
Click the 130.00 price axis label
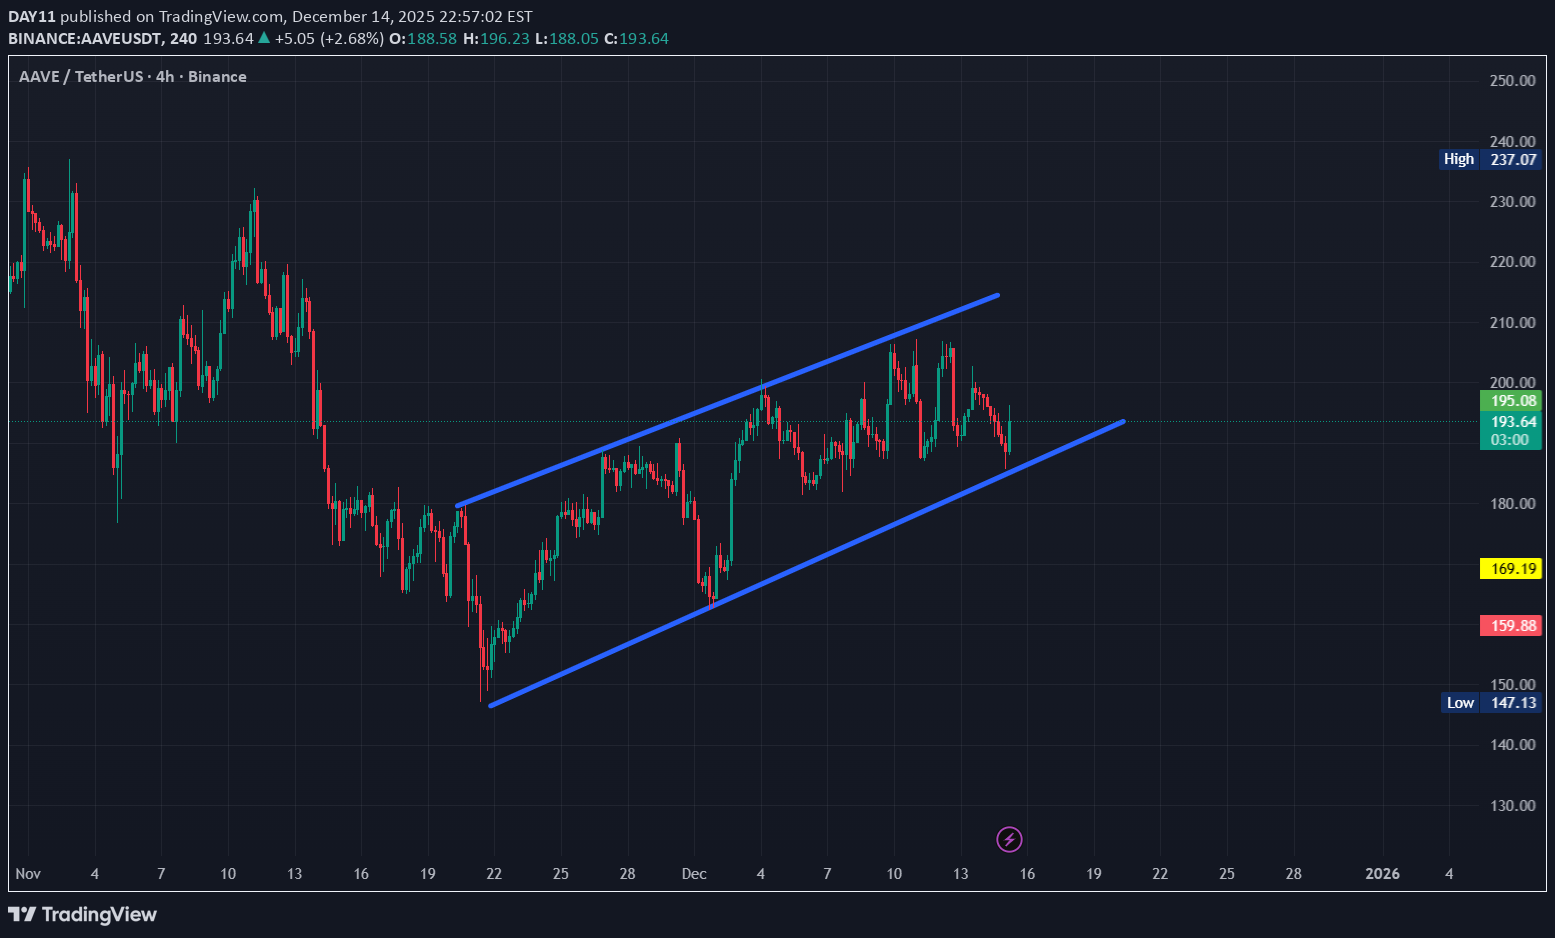click(1512, 806)
